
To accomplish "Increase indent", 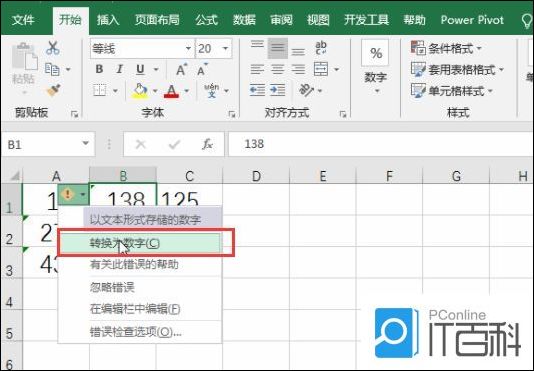I will pyautogui.click(x=278, y=90).
